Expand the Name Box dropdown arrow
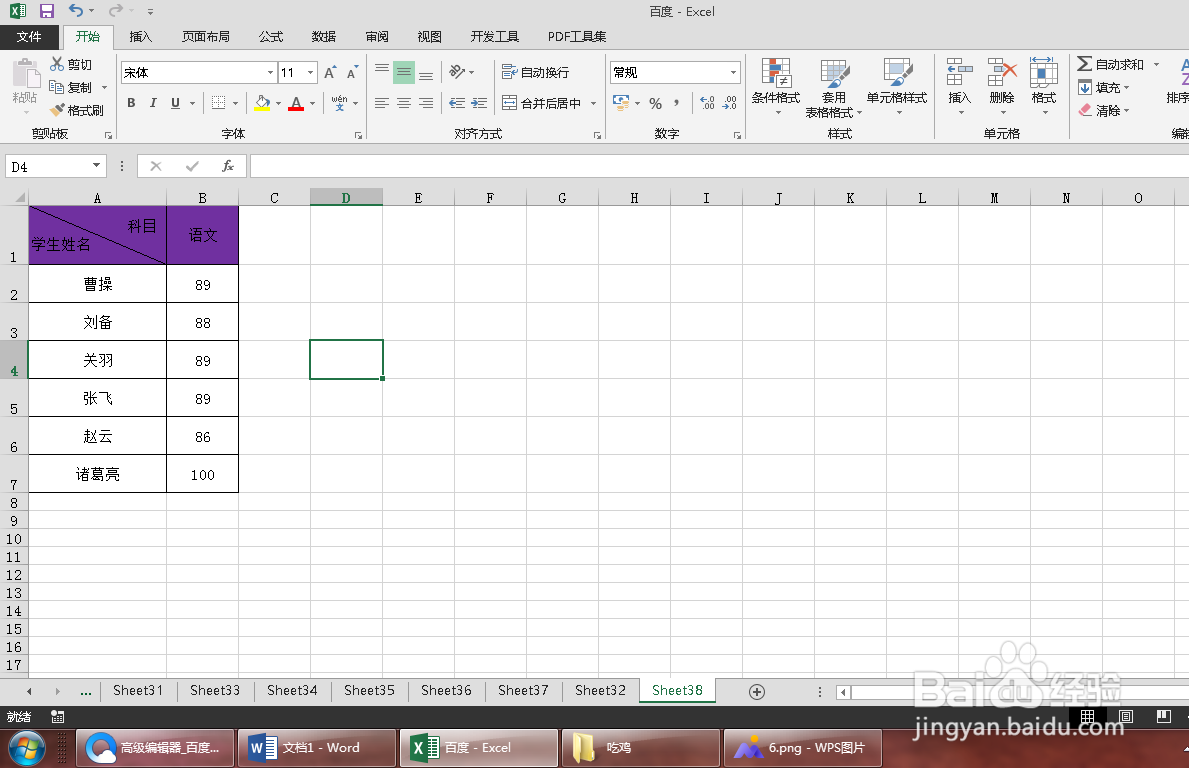 96,166
